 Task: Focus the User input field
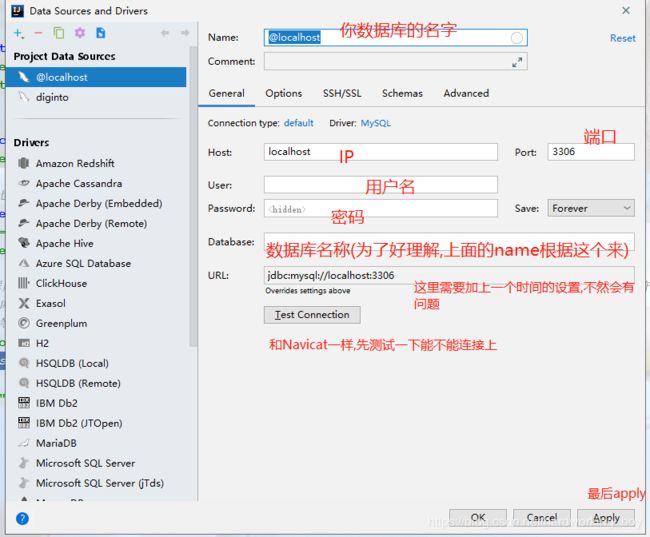(x=381, y=185)
